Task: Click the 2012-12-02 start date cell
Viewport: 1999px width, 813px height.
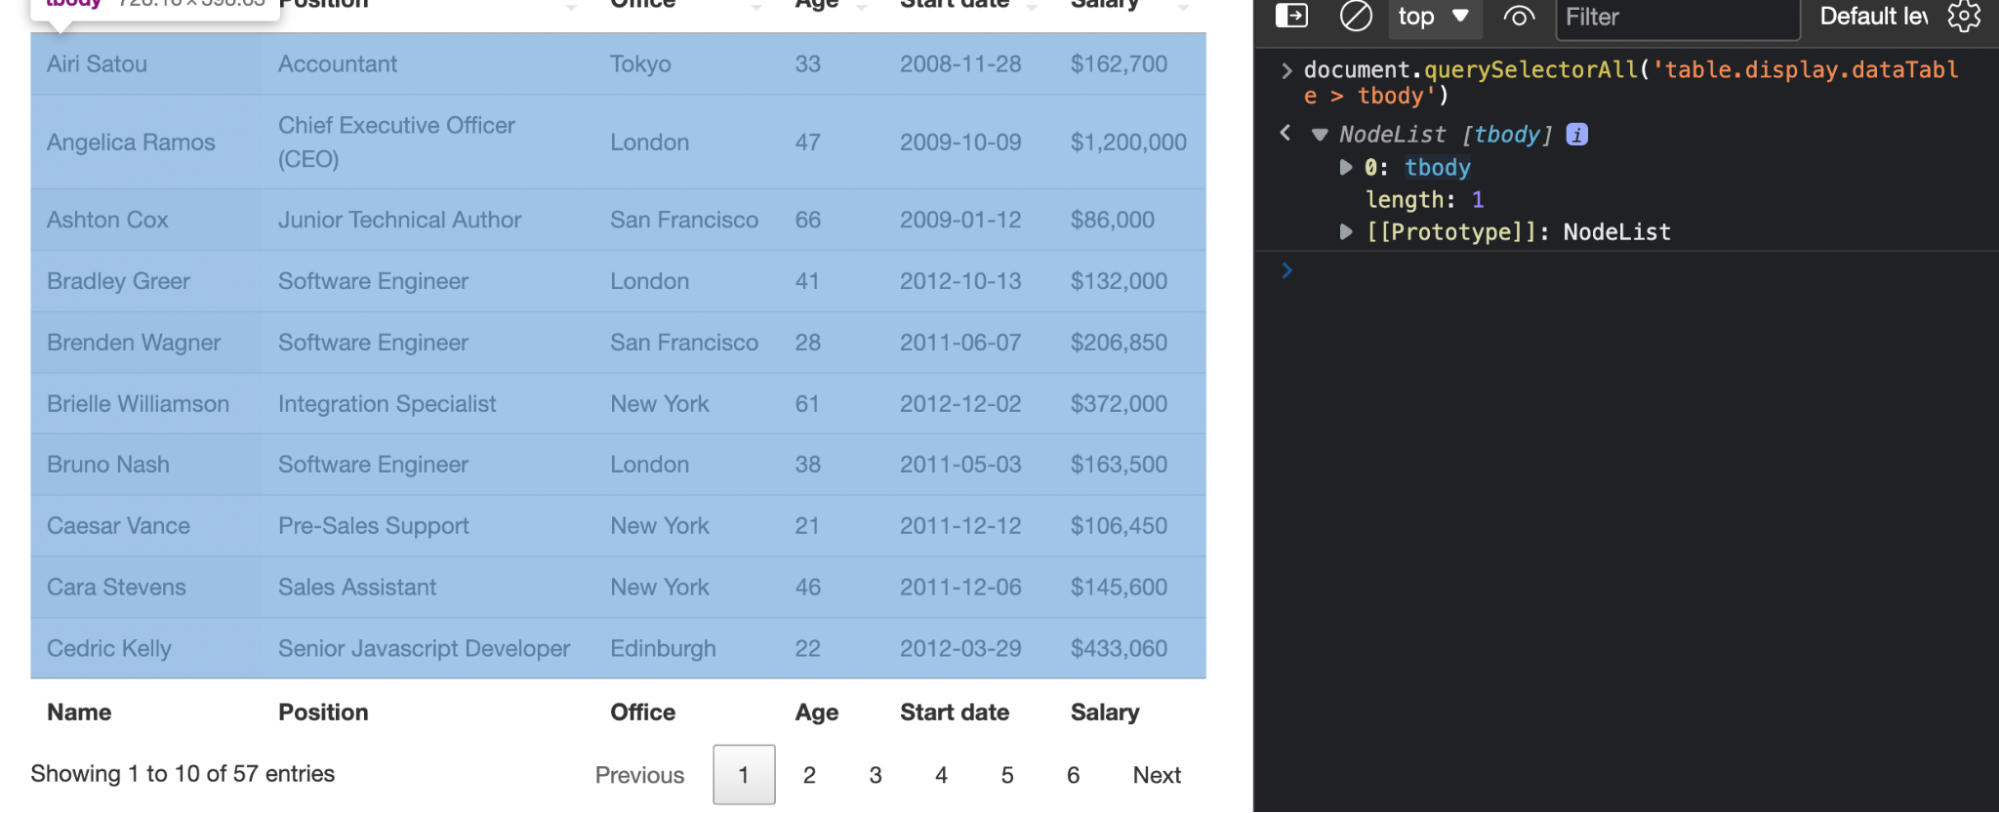Action: (x=969, y=404)
